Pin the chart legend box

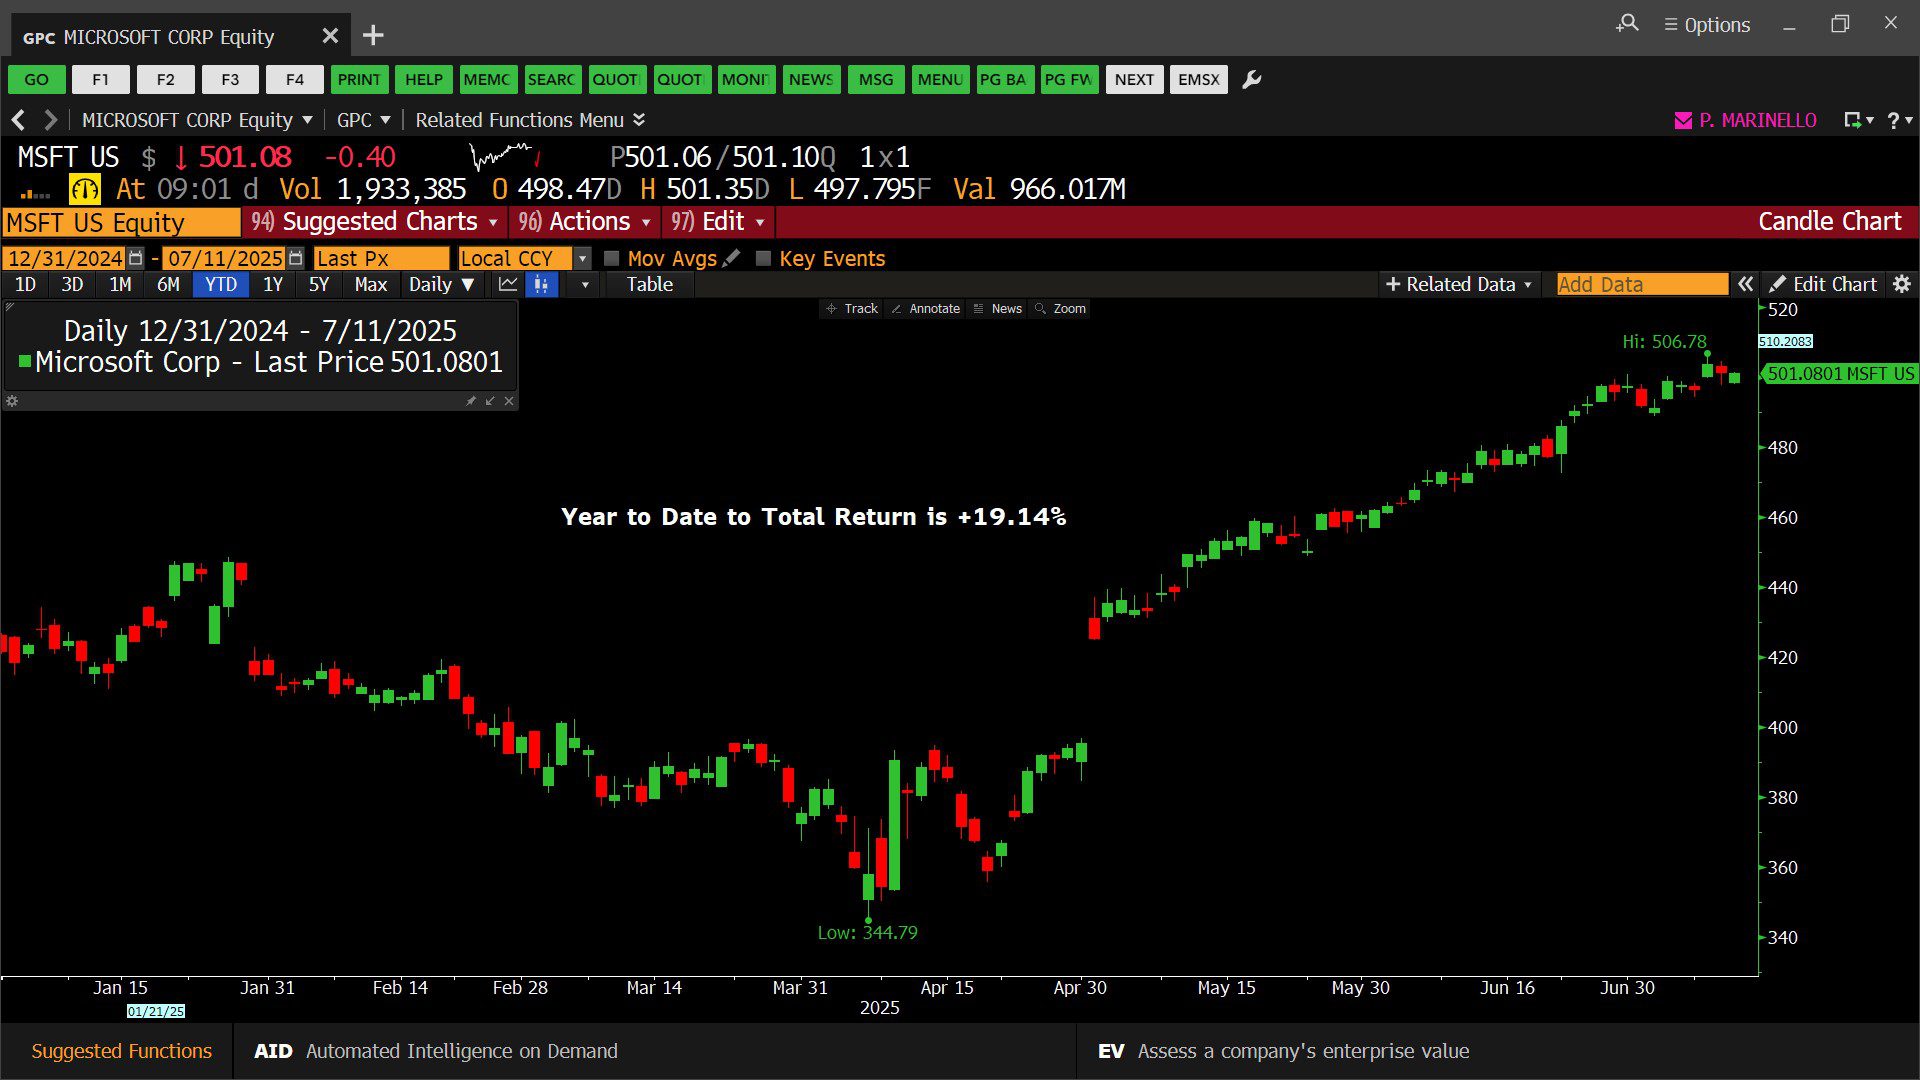coord(471,401)
